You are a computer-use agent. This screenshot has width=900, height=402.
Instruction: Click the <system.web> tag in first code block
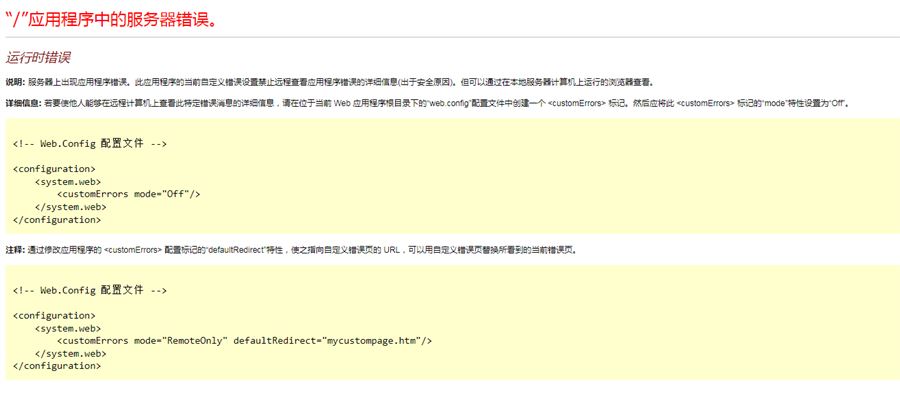68,182
